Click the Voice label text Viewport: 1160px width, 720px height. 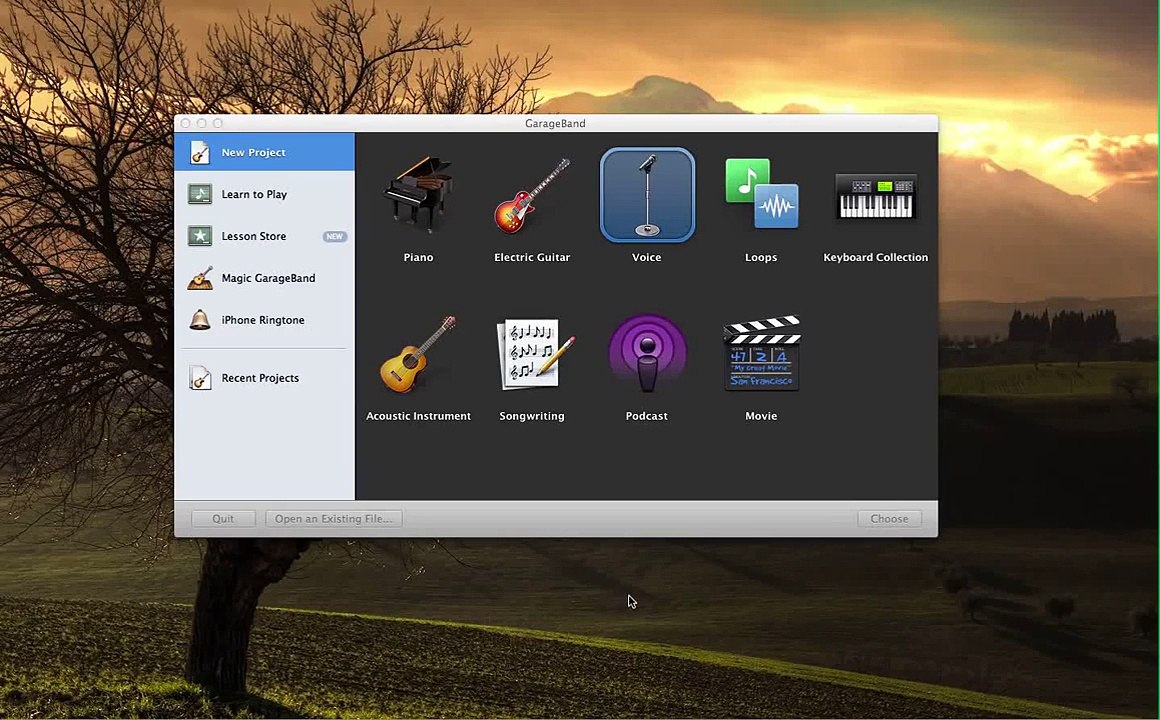647,258
